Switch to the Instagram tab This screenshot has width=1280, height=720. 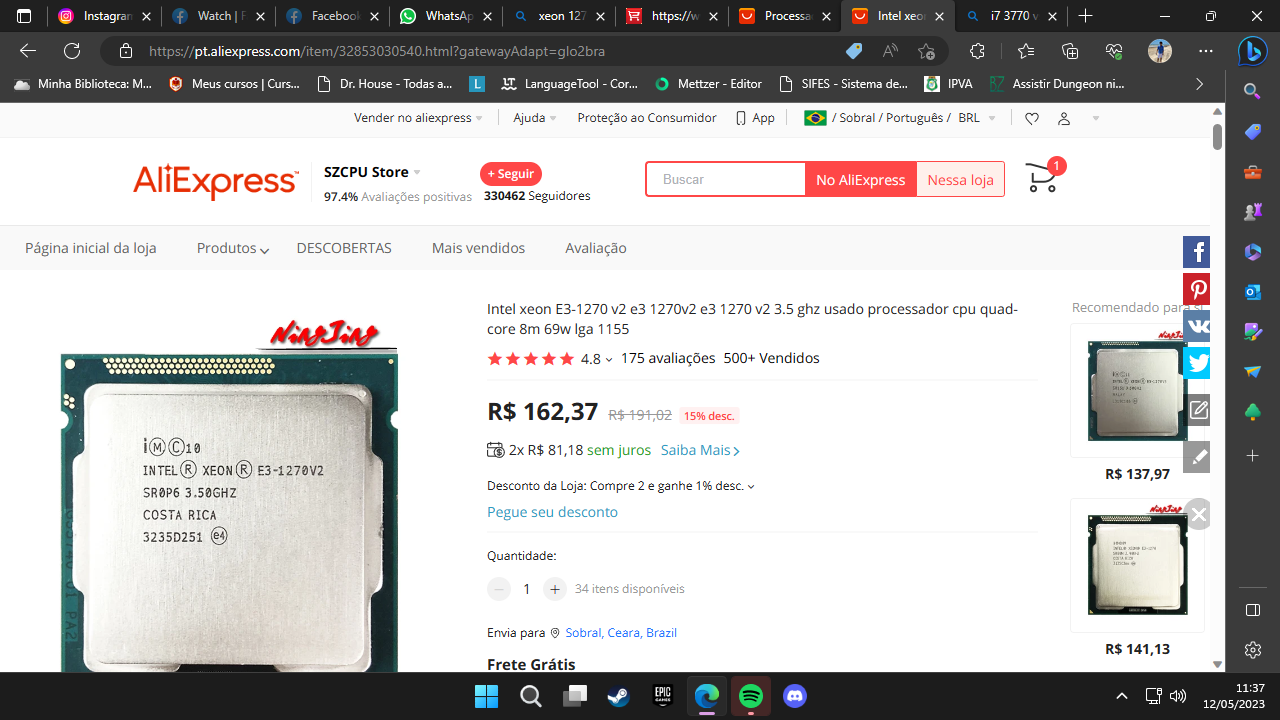(104, 16)
